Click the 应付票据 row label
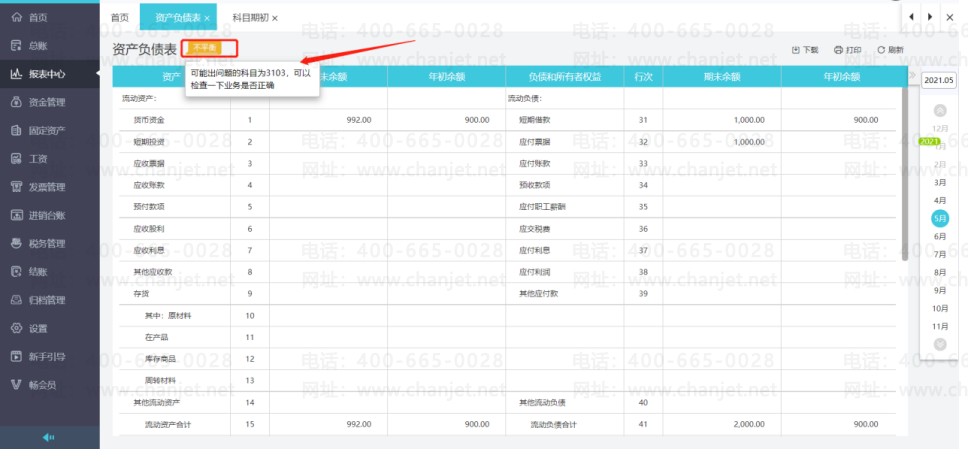 click(x=535, y=142)
